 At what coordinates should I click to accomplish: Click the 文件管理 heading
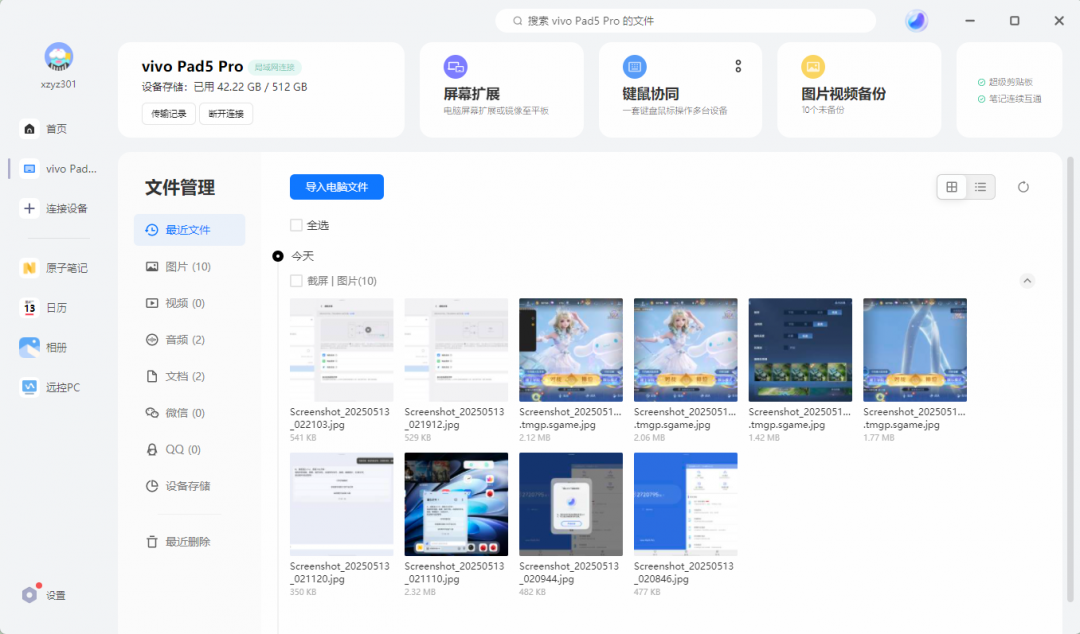click(180, 187)
